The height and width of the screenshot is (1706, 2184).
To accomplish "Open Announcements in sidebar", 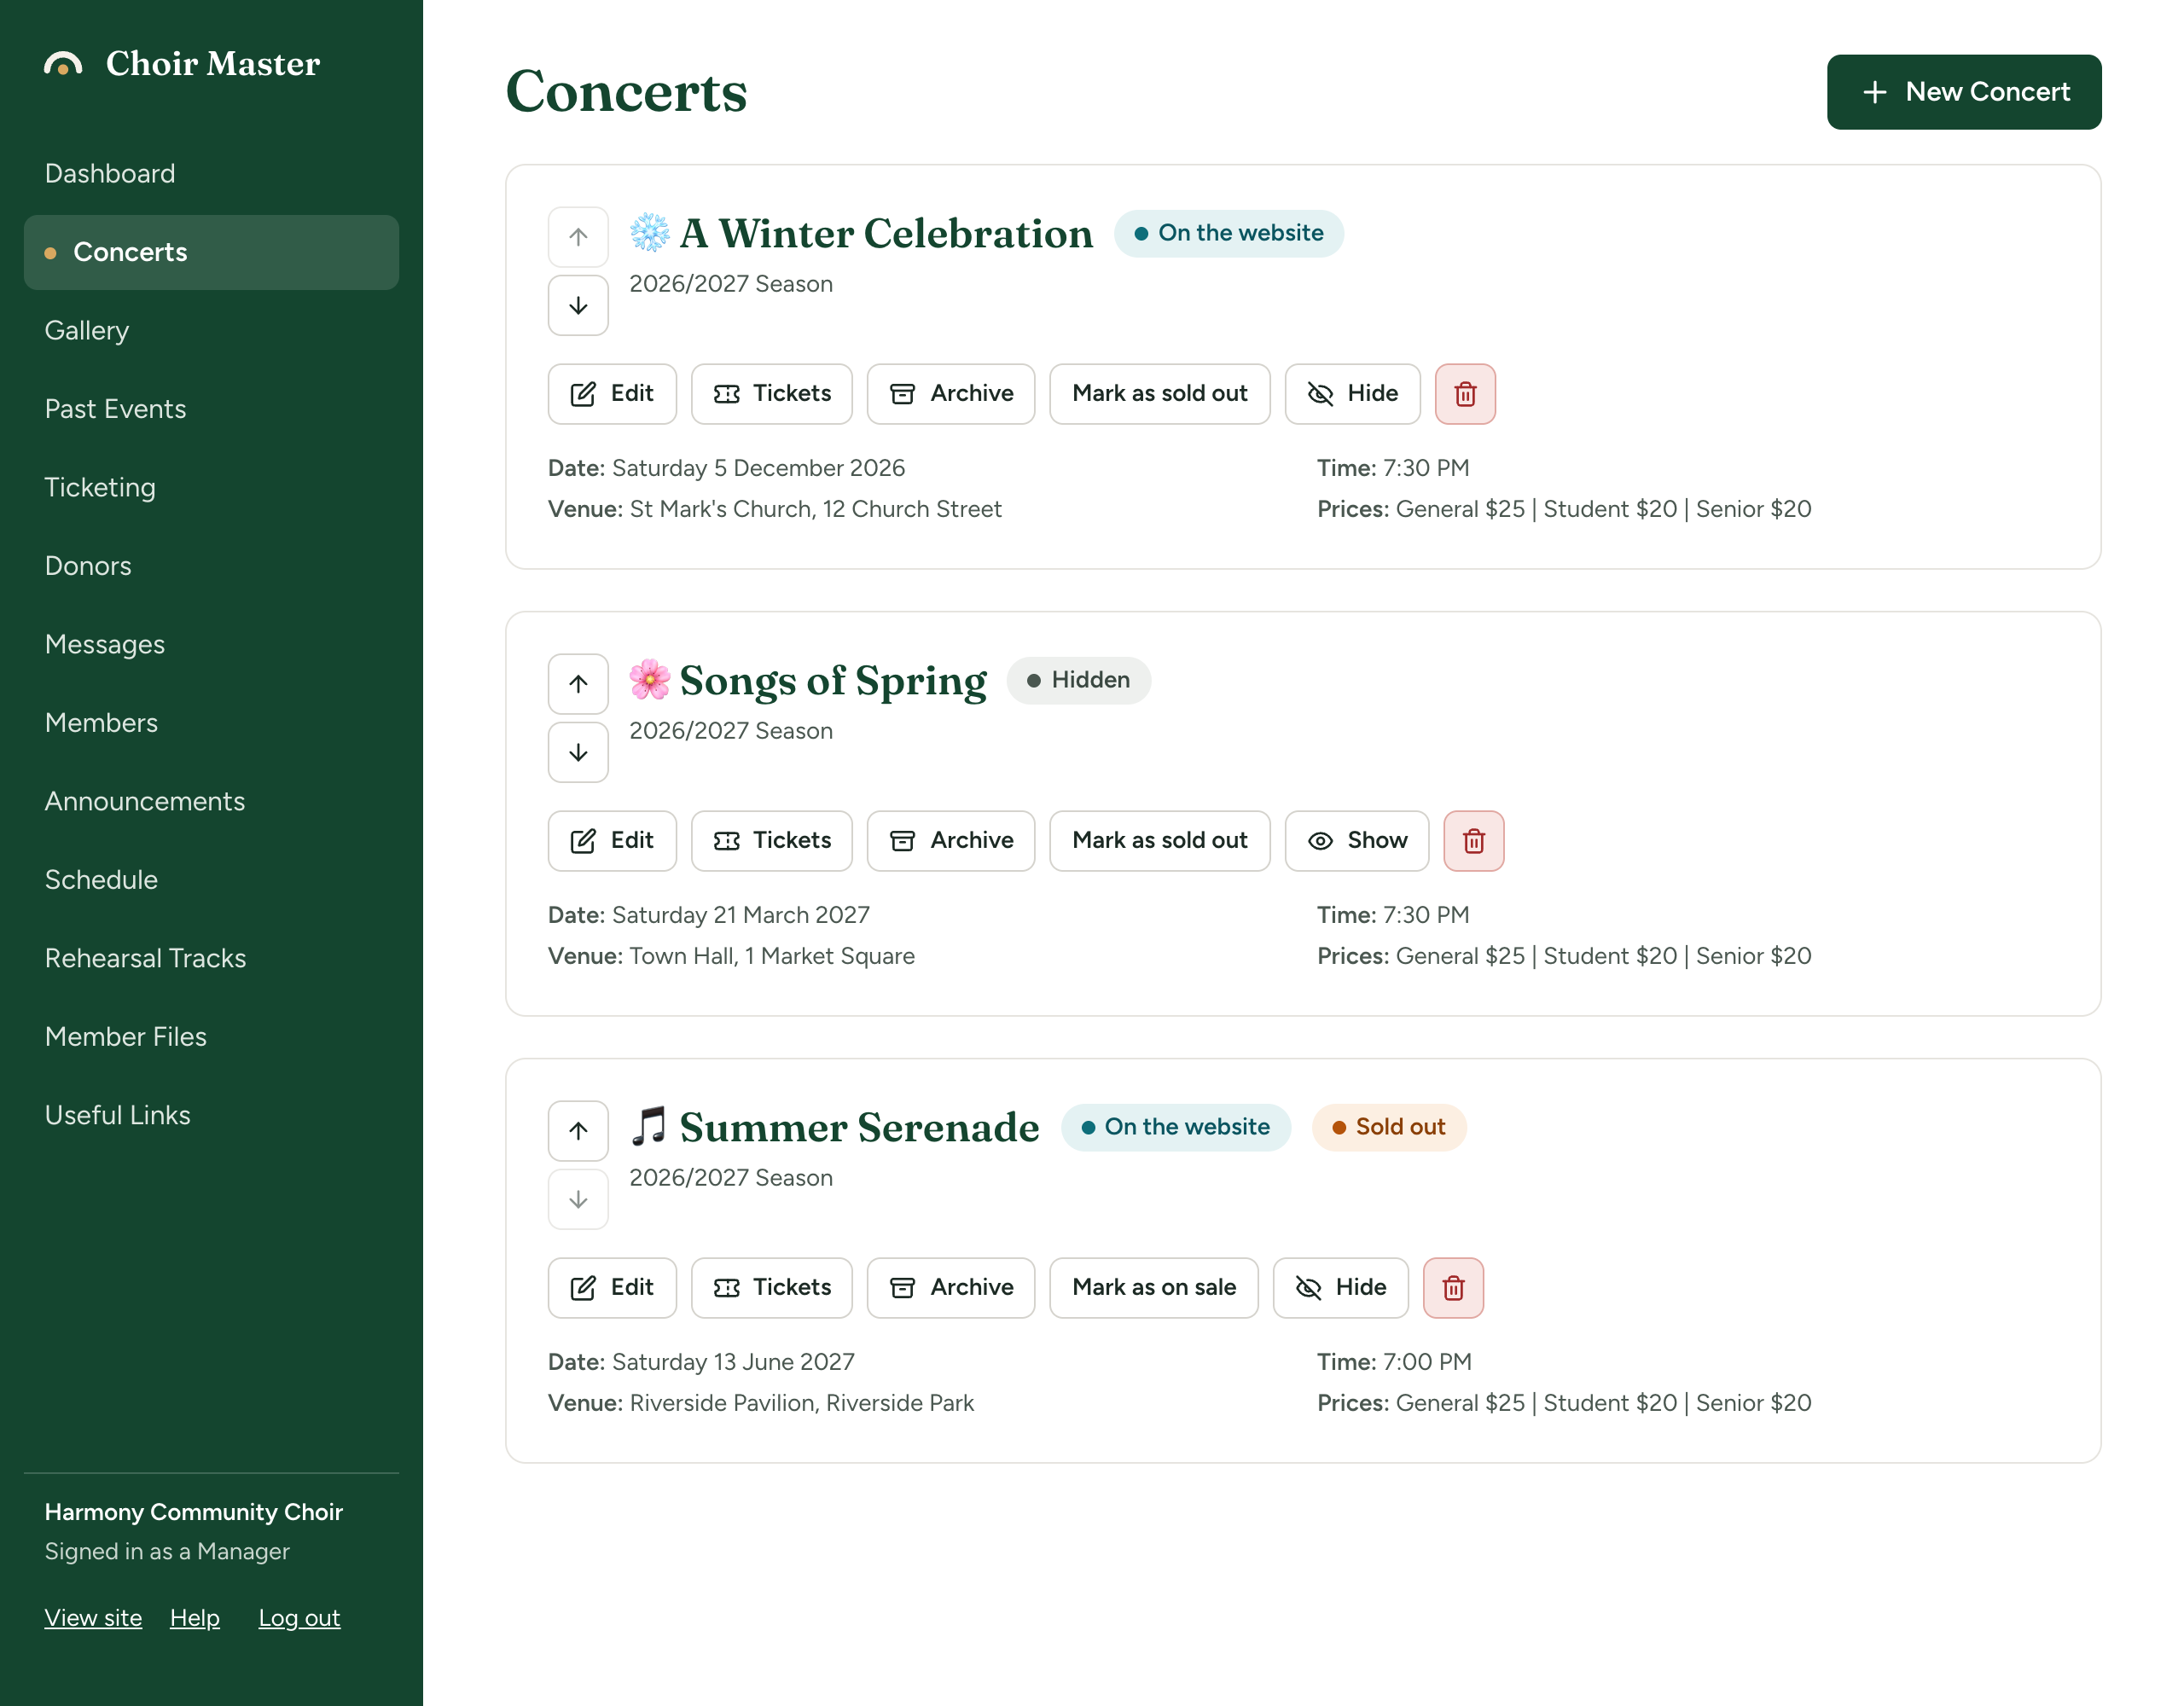I will [211, 802].
